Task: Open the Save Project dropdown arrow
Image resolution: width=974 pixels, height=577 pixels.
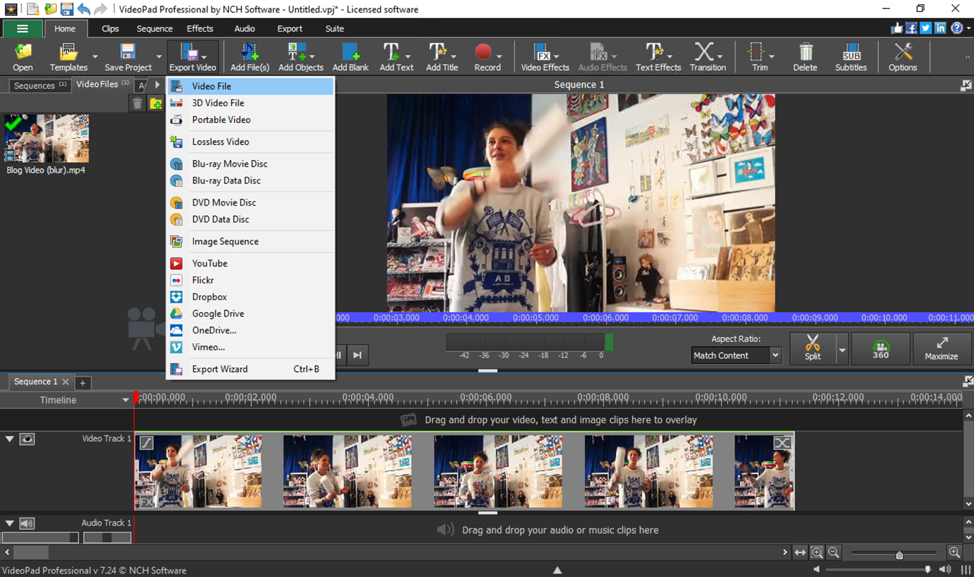Action: [x=159, y=57]
